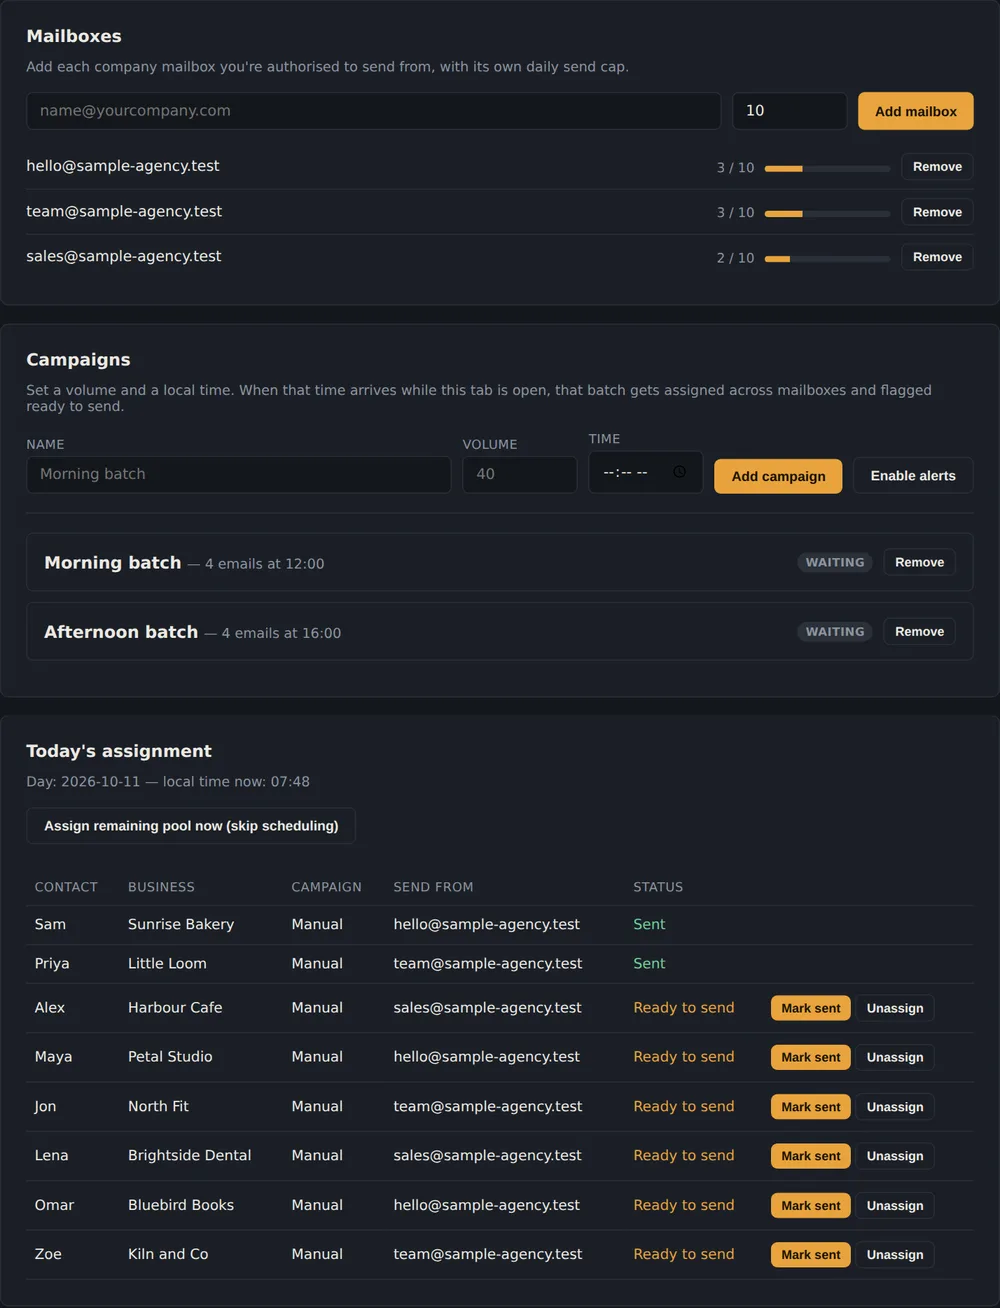
Task: Click the Brightside Dental business cell
Action: [x=190, y=1155]
